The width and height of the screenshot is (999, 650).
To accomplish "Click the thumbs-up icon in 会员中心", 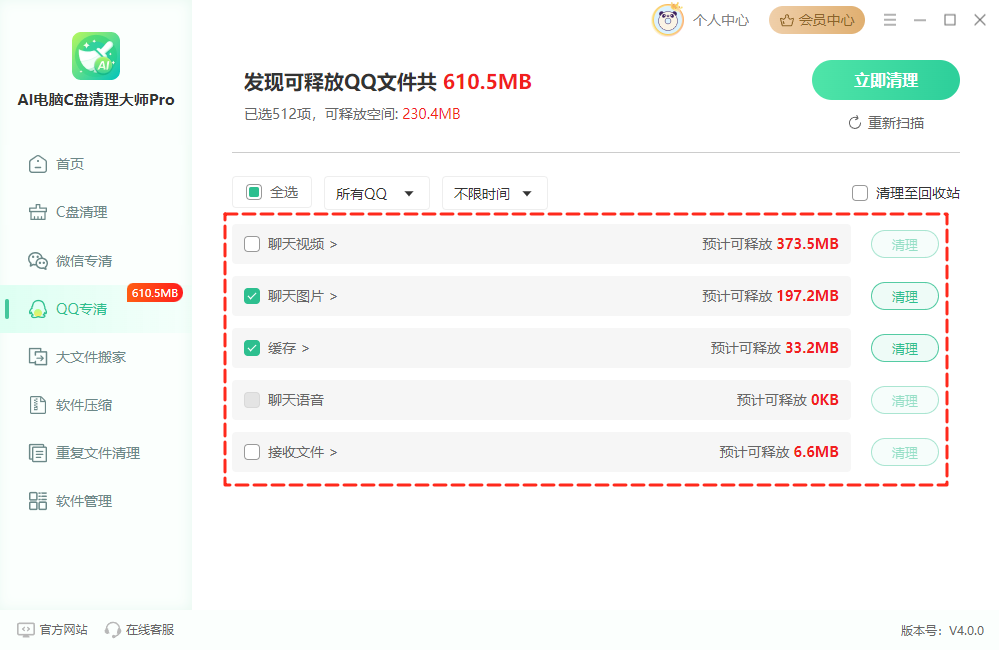I will [787, 20].
